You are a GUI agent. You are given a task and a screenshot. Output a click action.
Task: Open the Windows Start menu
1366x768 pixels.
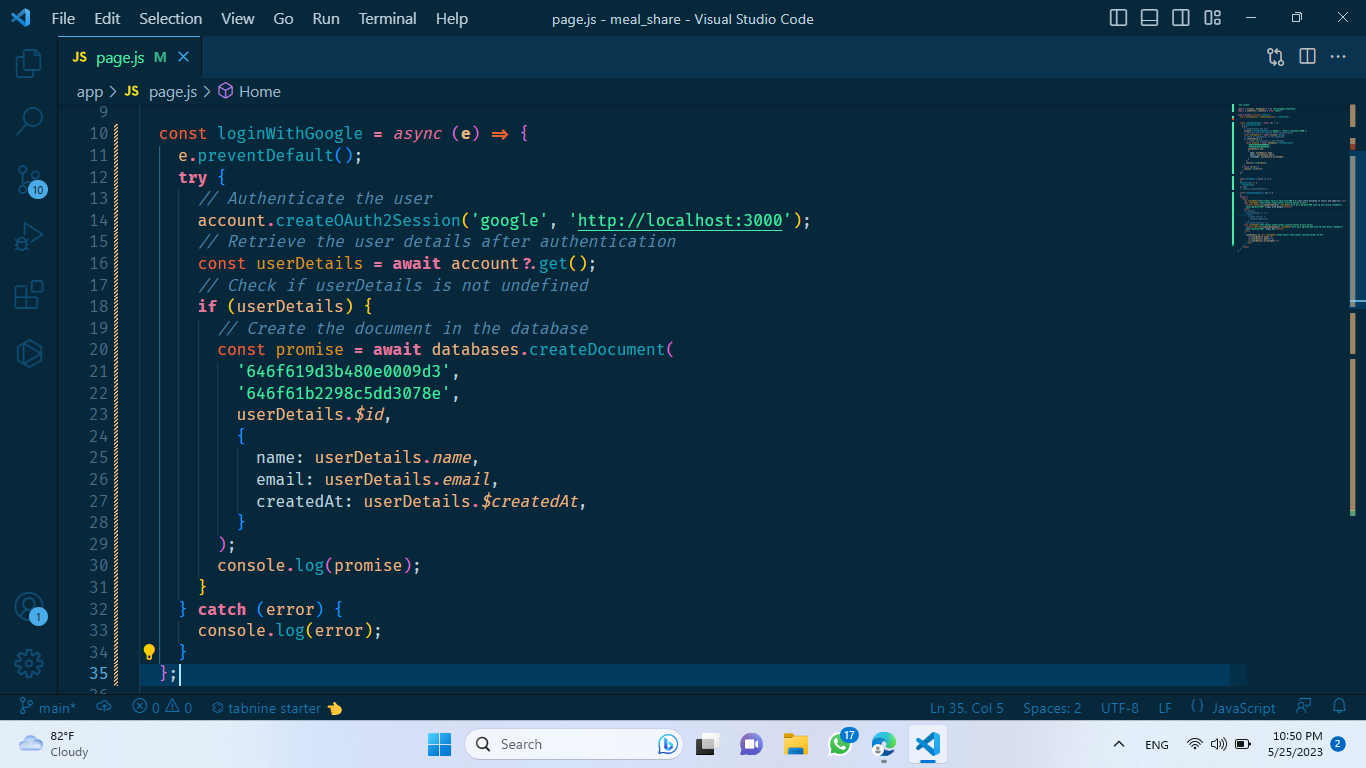point(439,744)
